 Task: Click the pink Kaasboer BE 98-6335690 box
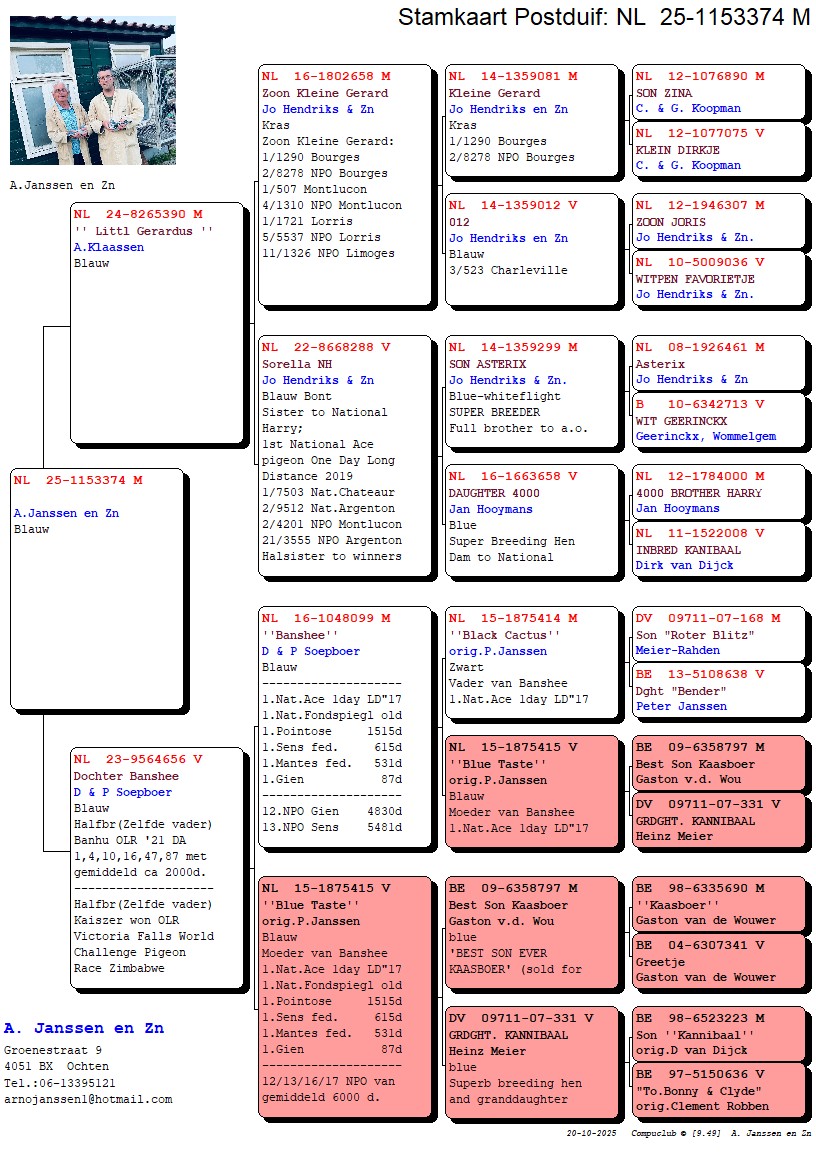click(x=718, y=904)
